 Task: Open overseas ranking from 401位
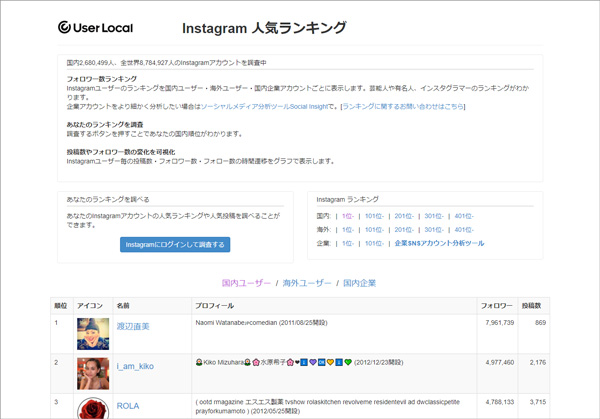tap(464, 230)
